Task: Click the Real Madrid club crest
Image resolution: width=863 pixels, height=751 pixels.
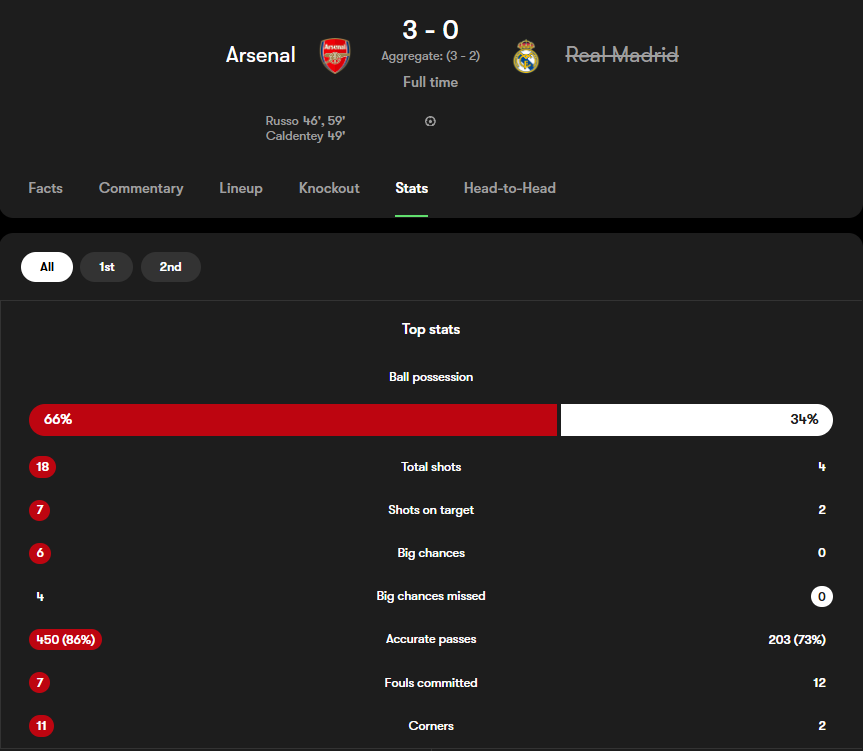Action: coord(526,56)
